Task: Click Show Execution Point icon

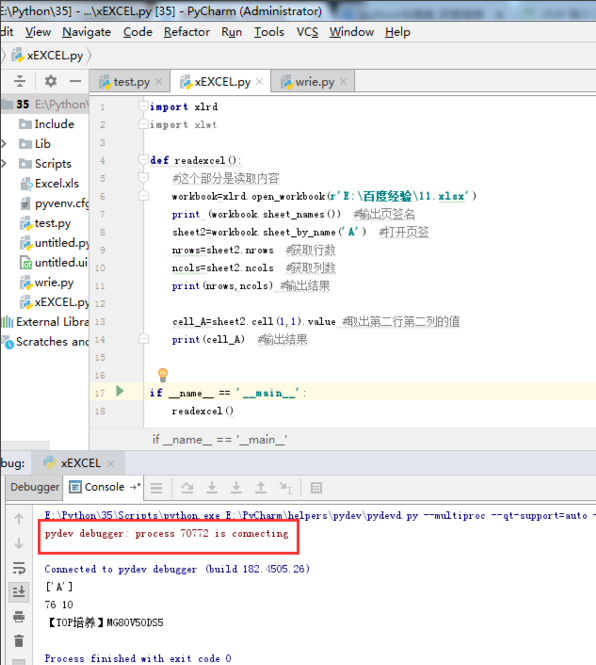Action: tap(157, 488)
